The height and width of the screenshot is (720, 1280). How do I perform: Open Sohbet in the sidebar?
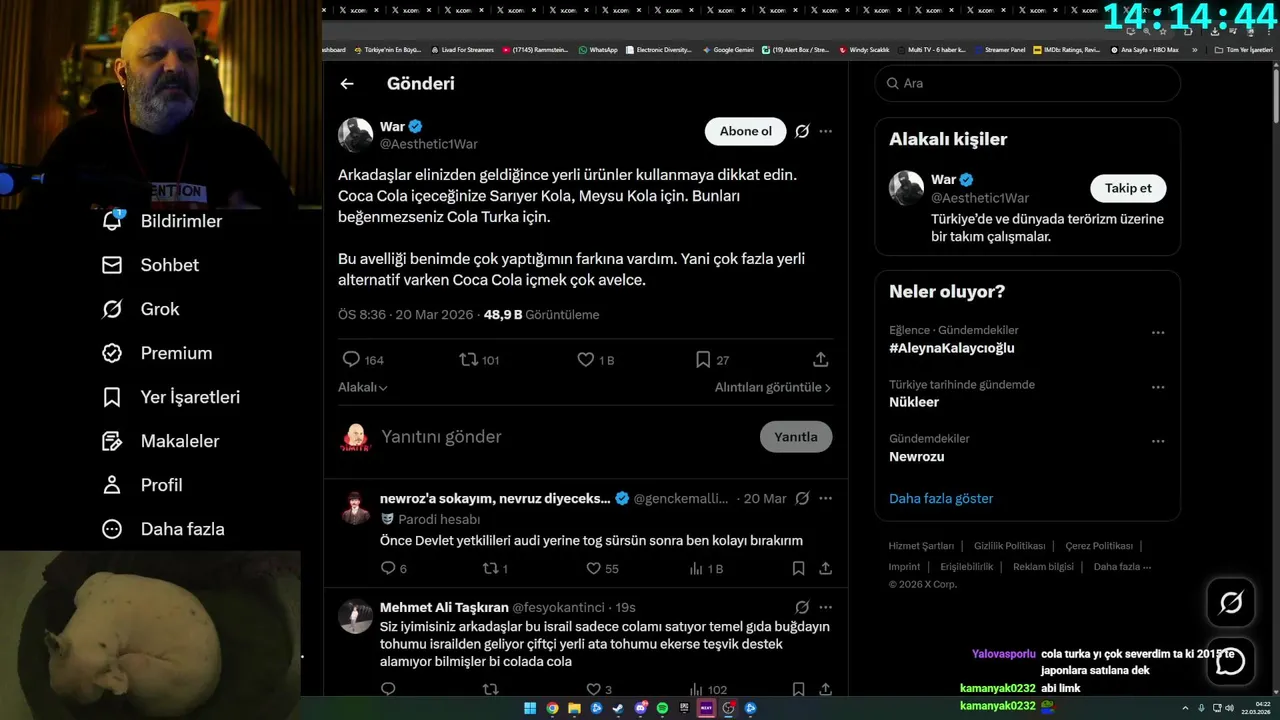pos(150,265)
